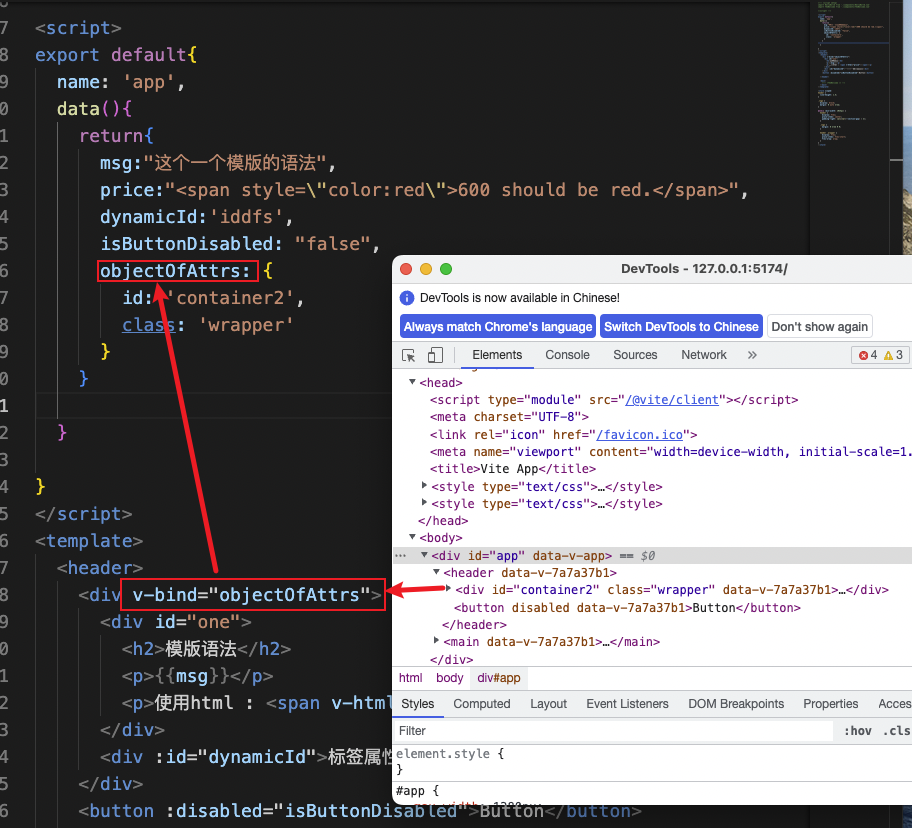Toggle the device toolbar icon
Screen dimensions: 912x828
(435, 355)
